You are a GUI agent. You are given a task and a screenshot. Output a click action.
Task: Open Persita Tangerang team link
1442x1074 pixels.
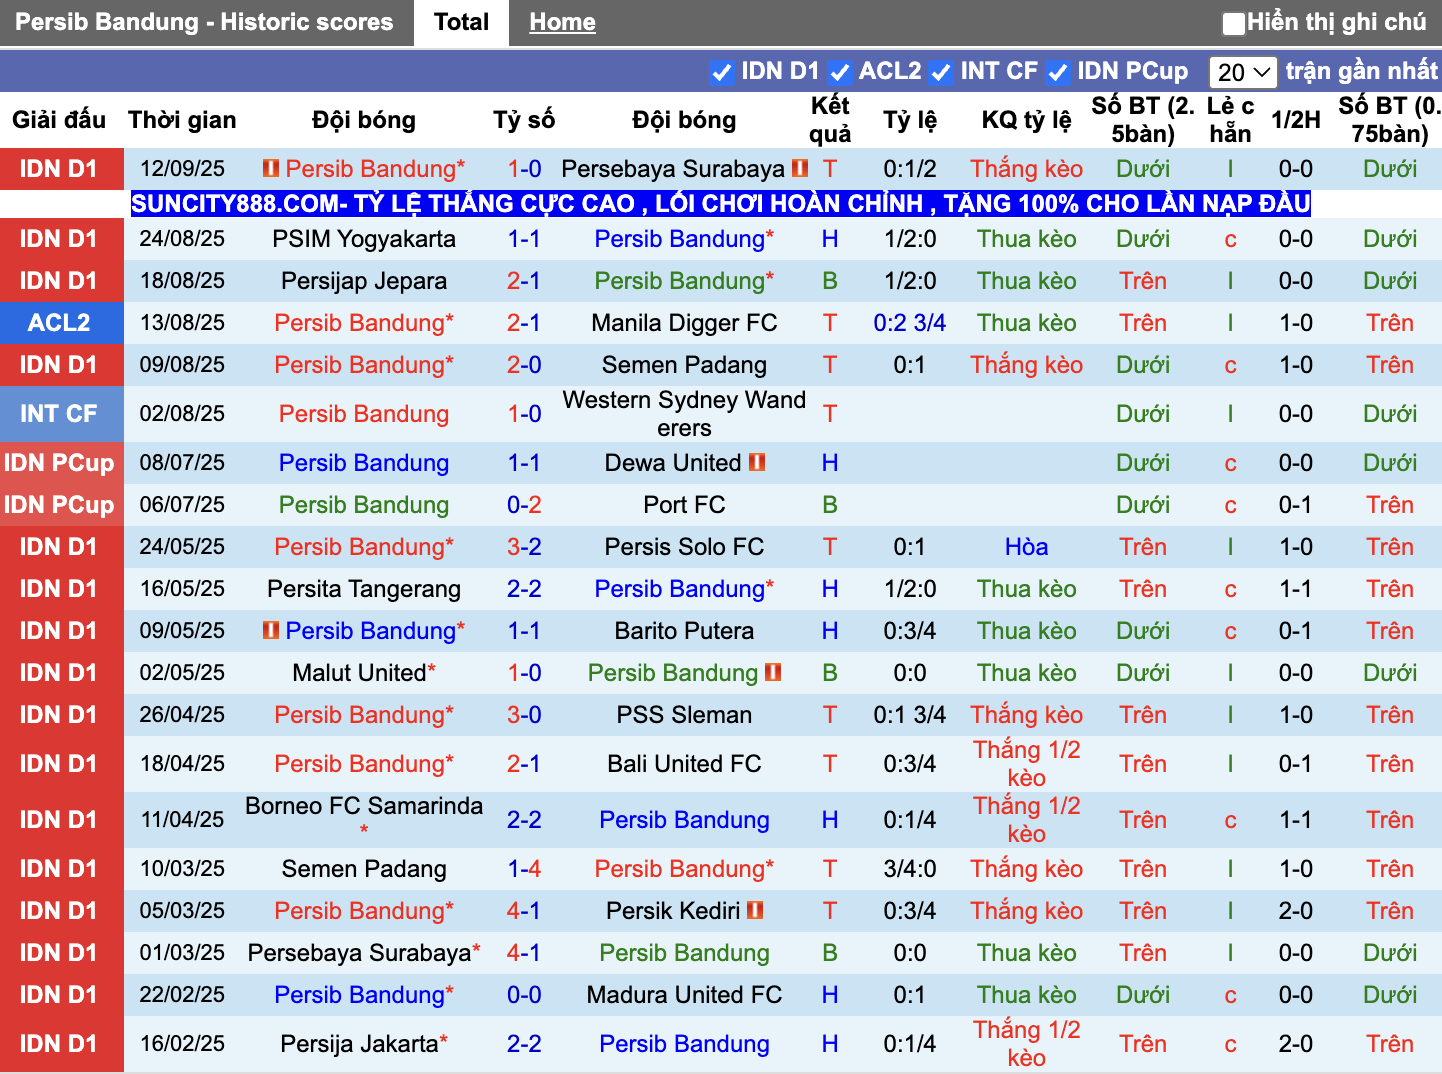pyautogui.click(x=364, y=589)
